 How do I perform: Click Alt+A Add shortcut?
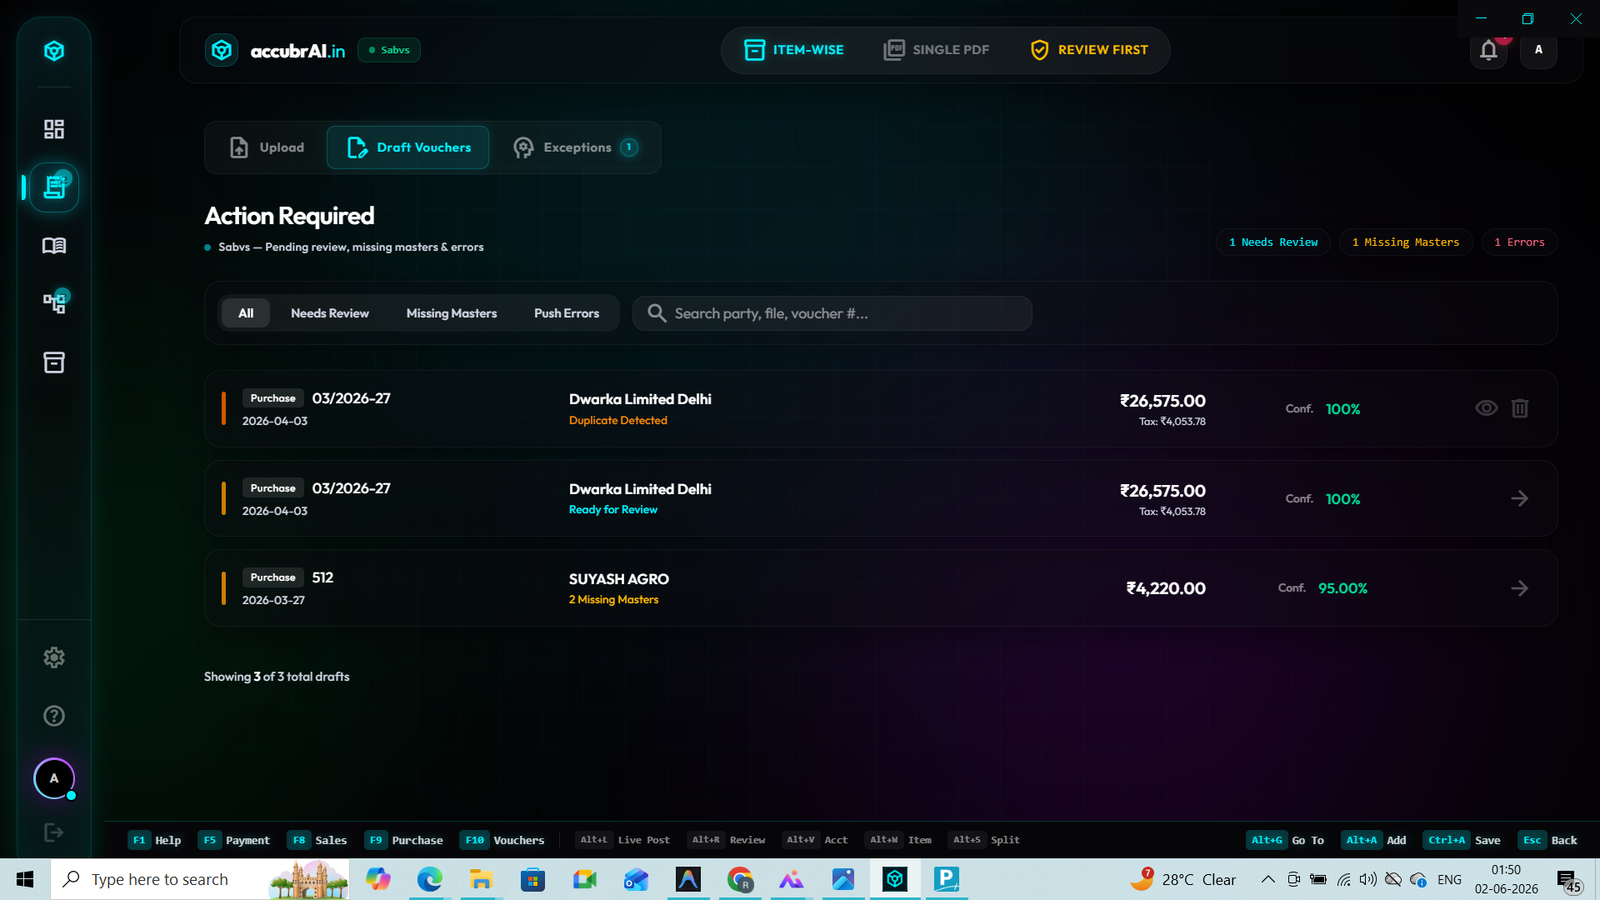pyautogui.click(x=1374, y=840)
